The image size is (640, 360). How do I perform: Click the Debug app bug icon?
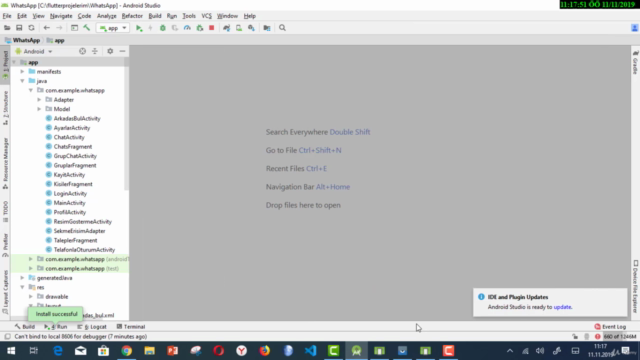click(162, 28)
